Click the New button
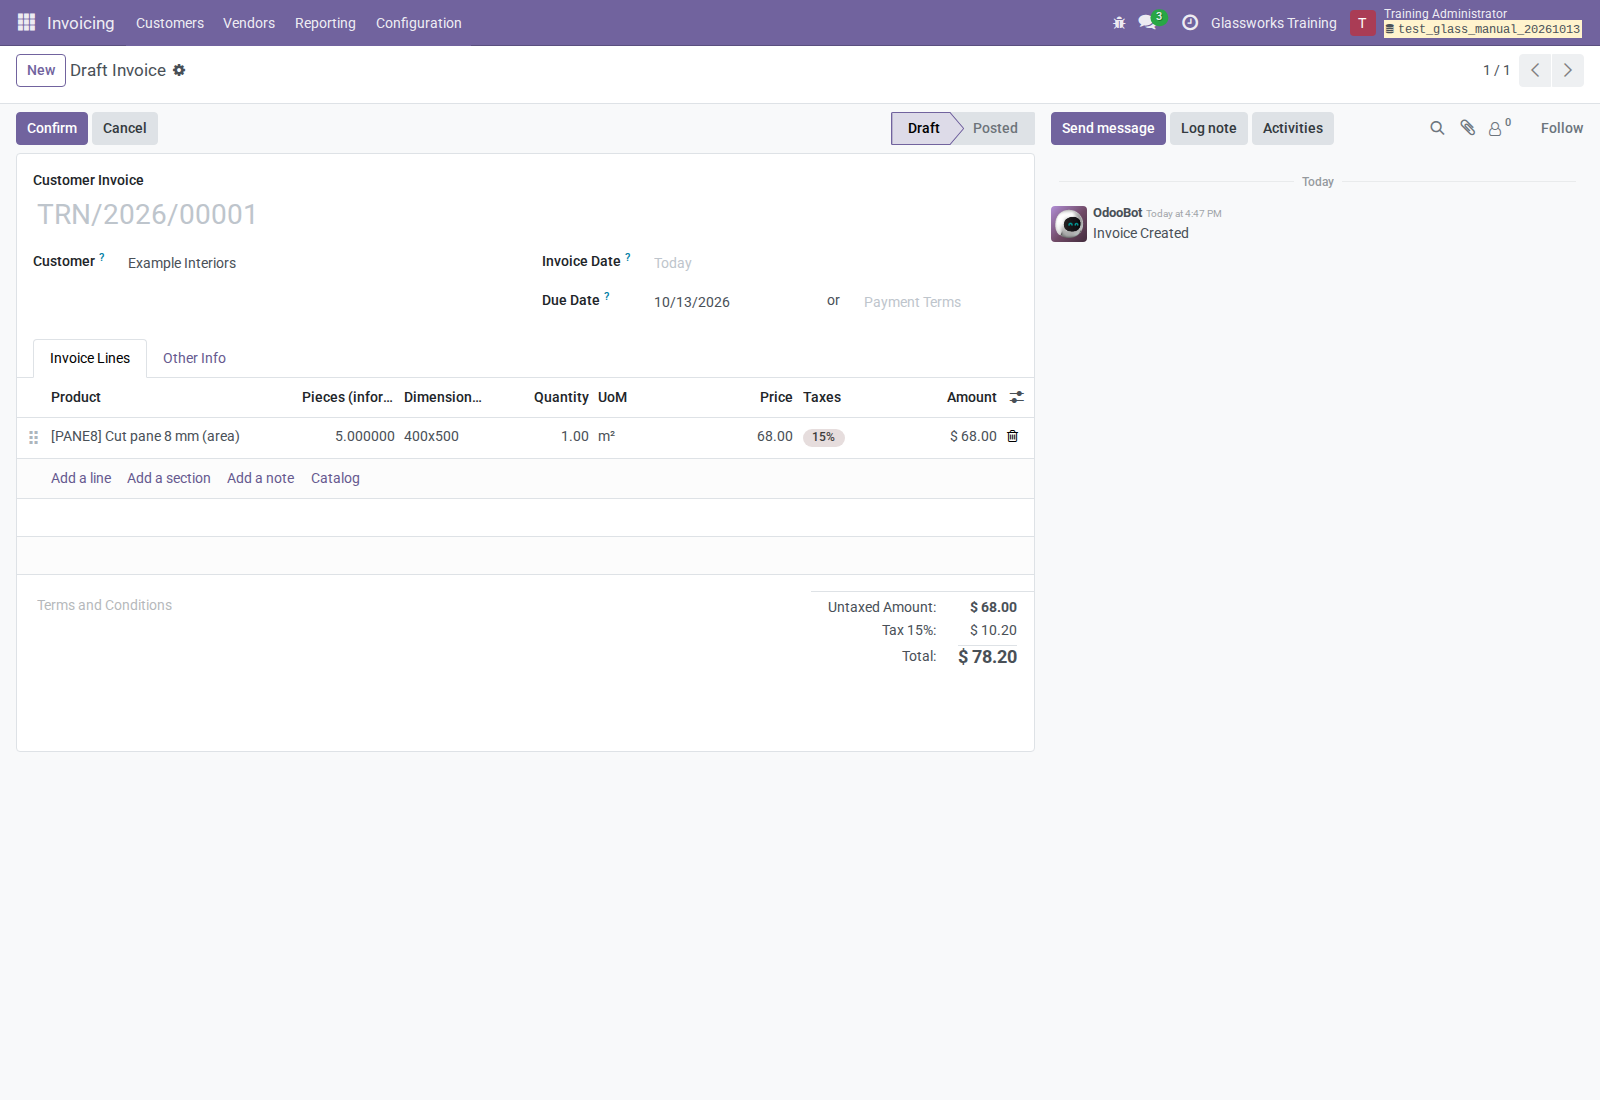Viewport: 1600px width, 1100px height. (41, 70)
